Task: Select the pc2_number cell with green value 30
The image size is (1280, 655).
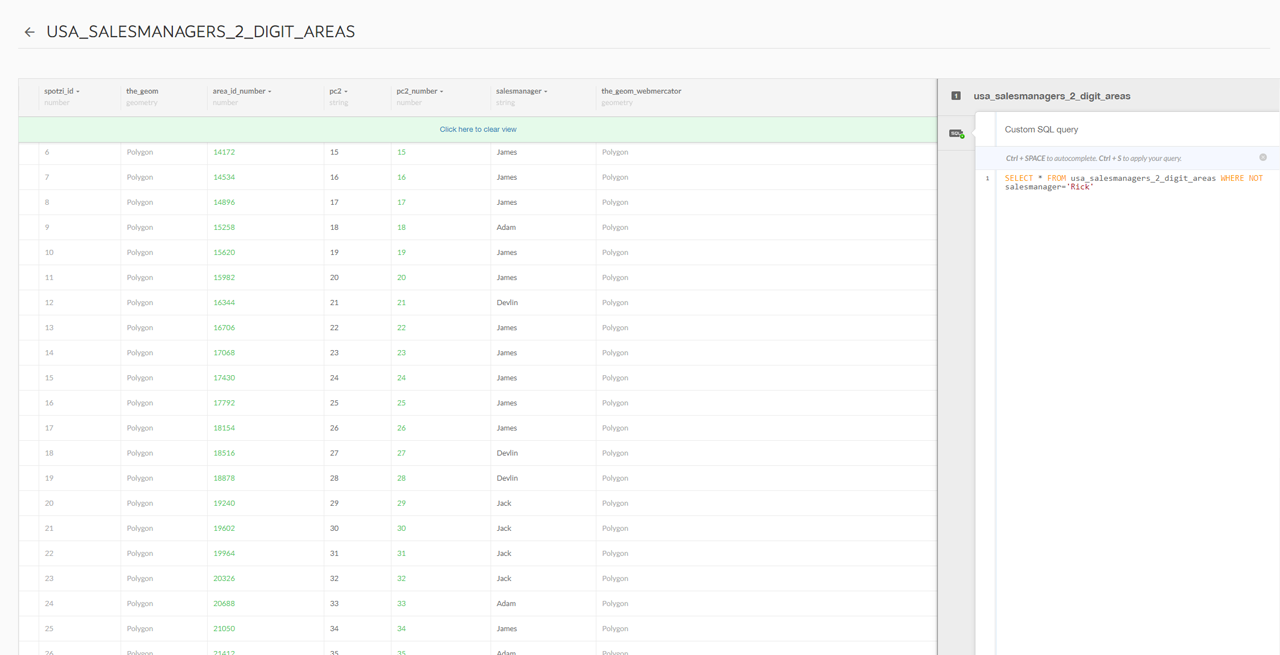Action: (401, 528)
